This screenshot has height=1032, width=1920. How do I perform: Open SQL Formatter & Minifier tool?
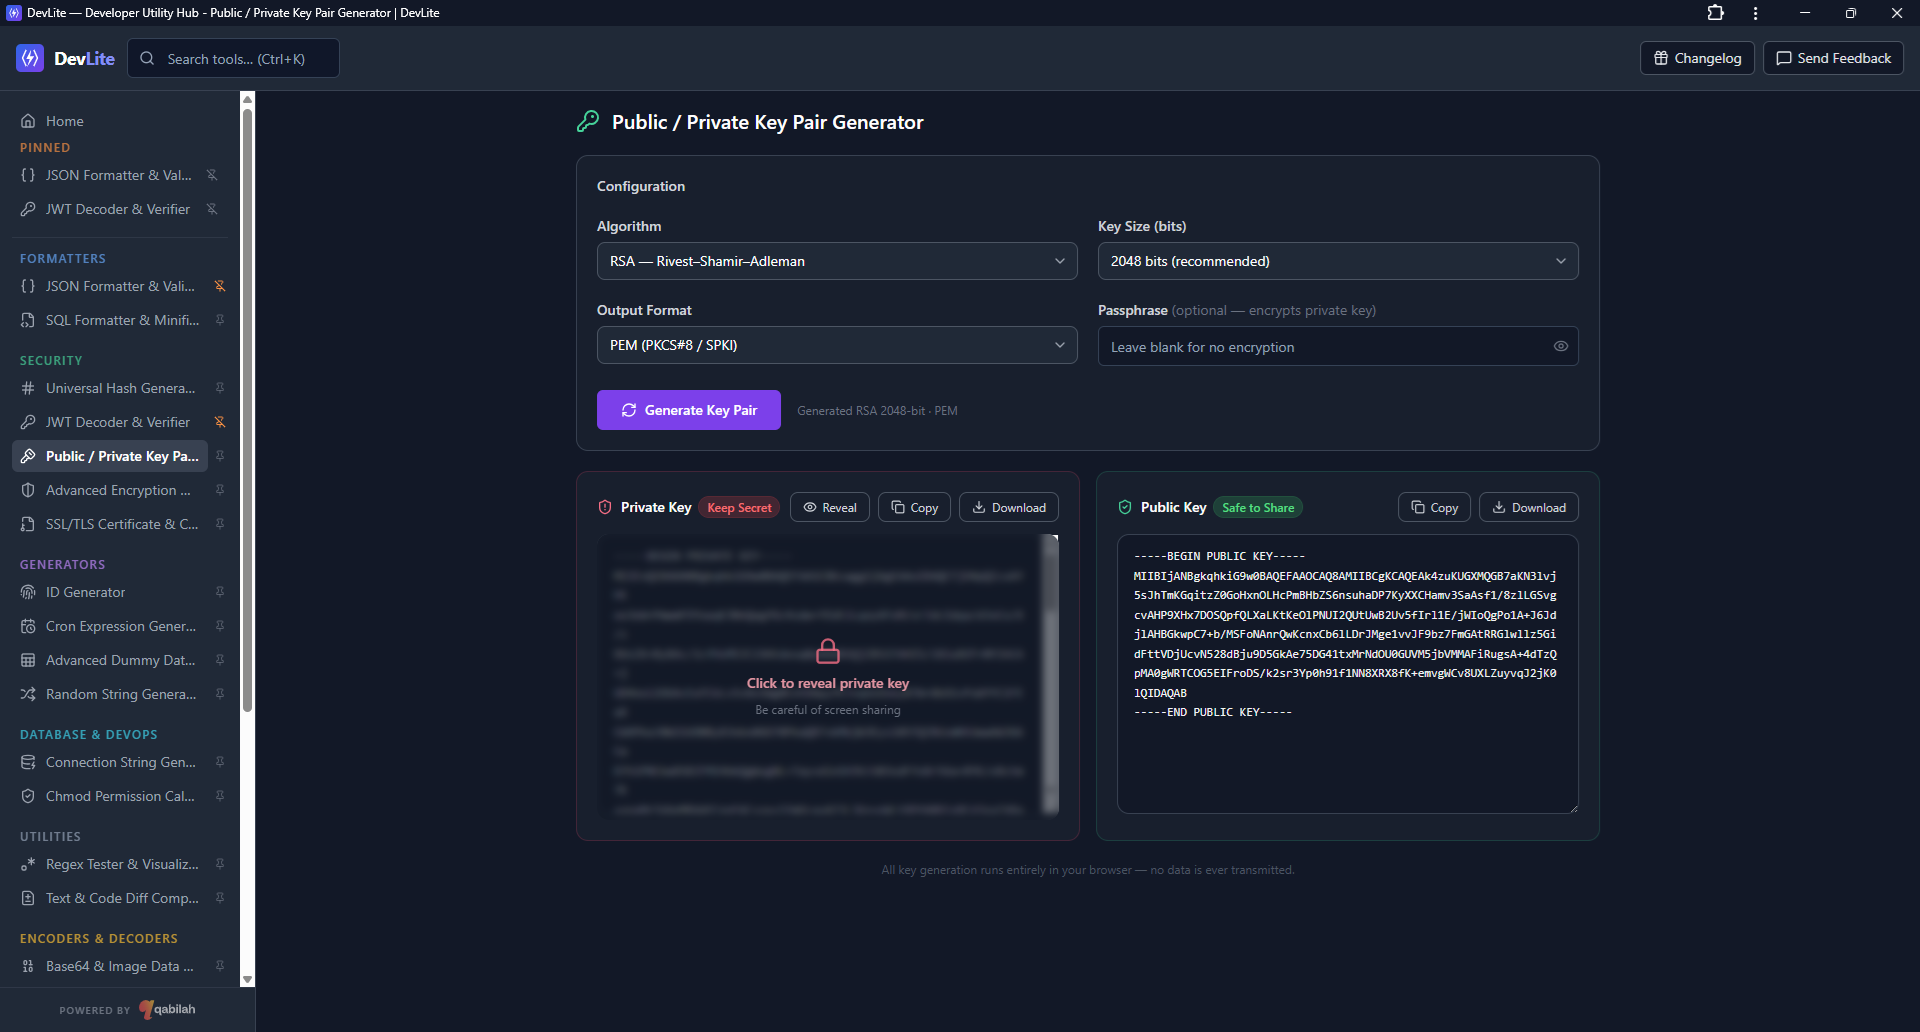tap(110, 320)
